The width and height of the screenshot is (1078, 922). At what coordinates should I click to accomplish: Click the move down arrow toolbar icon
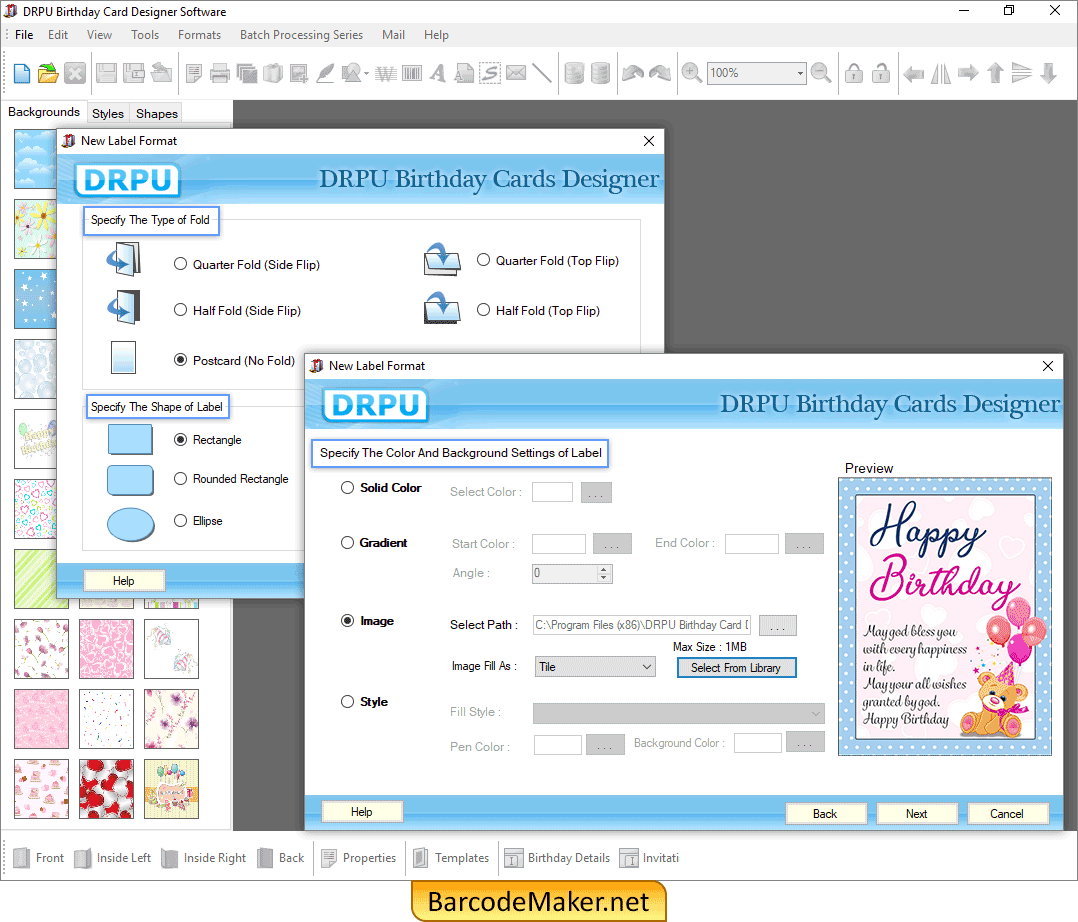coord(1048,73)
